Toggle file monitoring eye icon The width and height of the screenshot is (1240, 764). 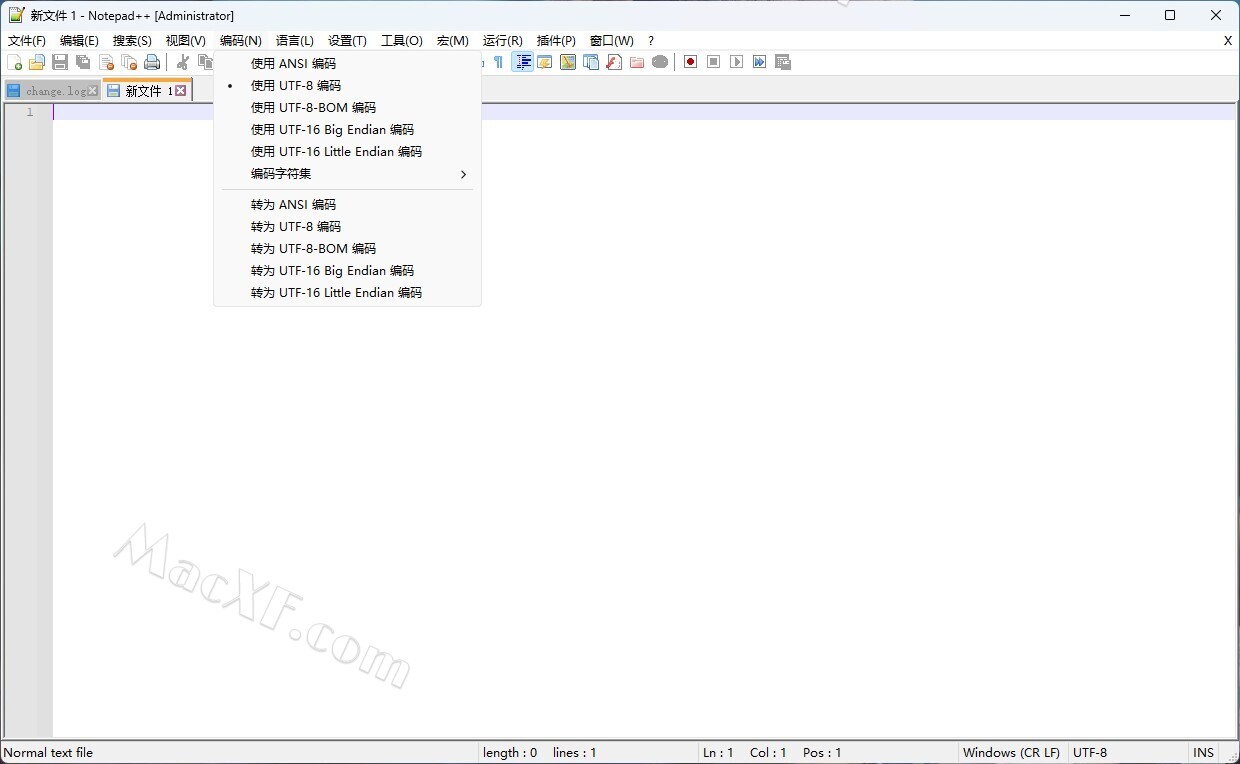click(x=660, y=62)
